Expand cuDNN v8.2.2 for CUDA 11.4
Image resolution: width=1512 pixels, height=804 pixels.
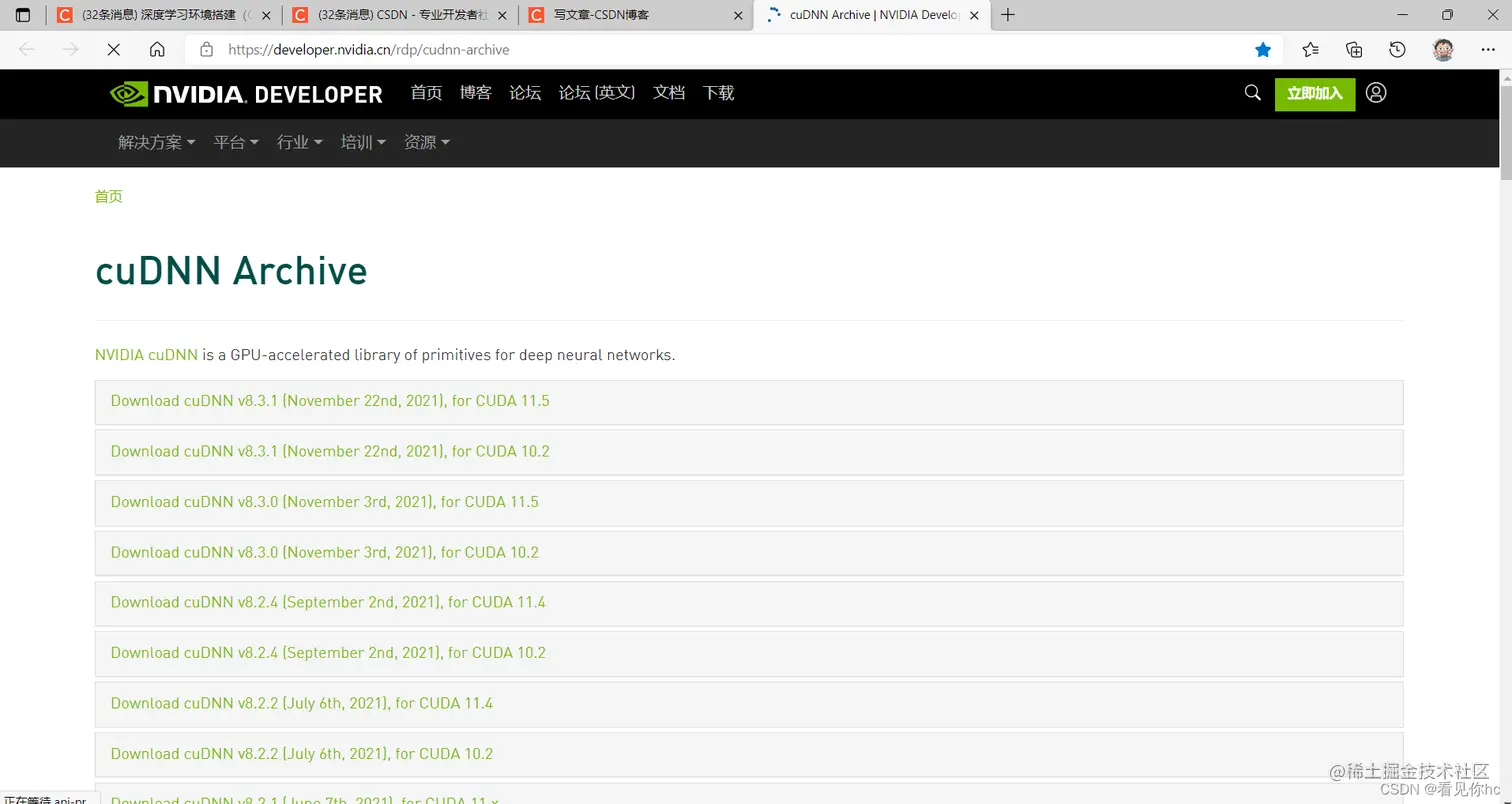click(x=749, y=704)
